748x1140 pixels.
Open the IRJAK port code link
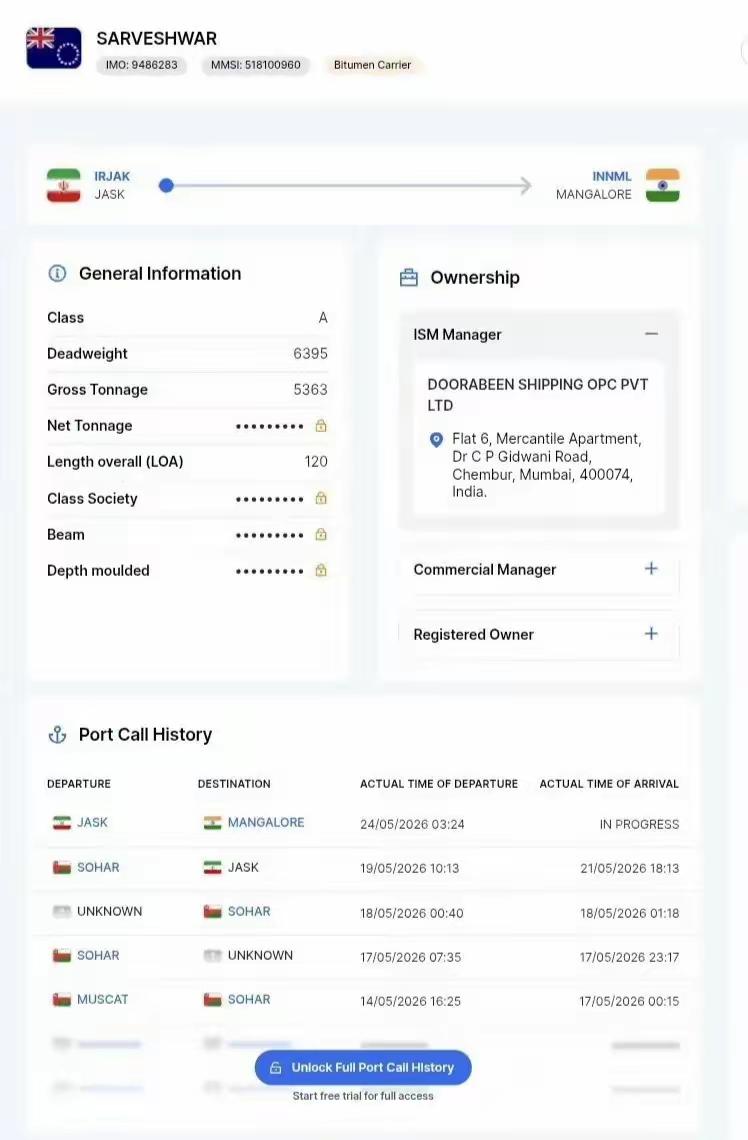click(112, 177)
